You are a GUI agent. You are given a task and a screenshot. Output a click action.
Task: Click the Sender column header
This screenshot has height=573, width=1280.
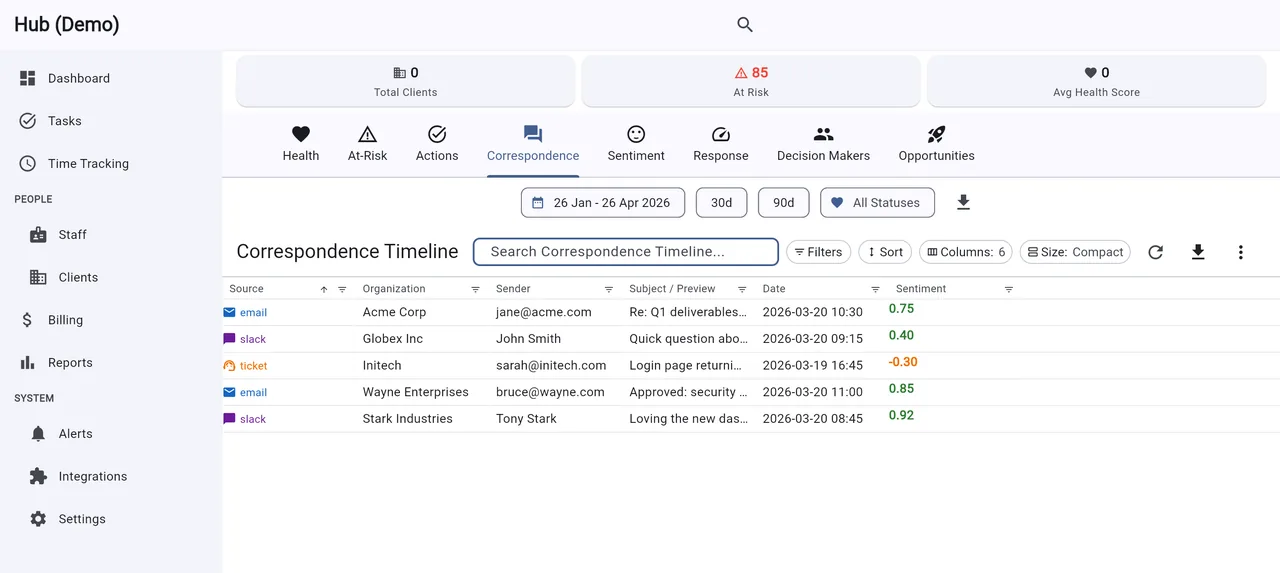[513, 289]
